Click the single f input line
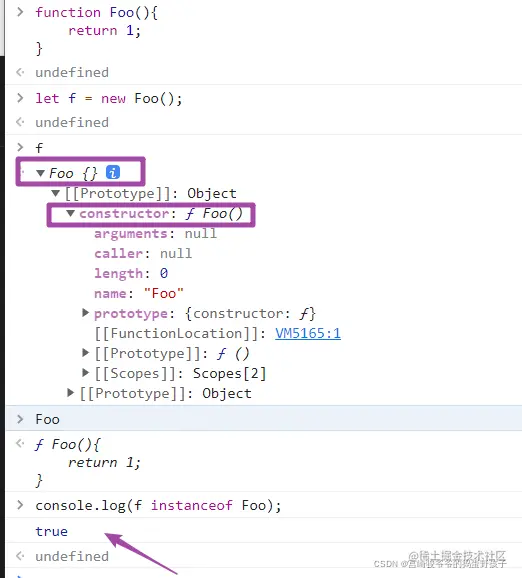Image resolution: width=522 pixels, height=578 pixels. pyautogui.click(x=39, y=148)
